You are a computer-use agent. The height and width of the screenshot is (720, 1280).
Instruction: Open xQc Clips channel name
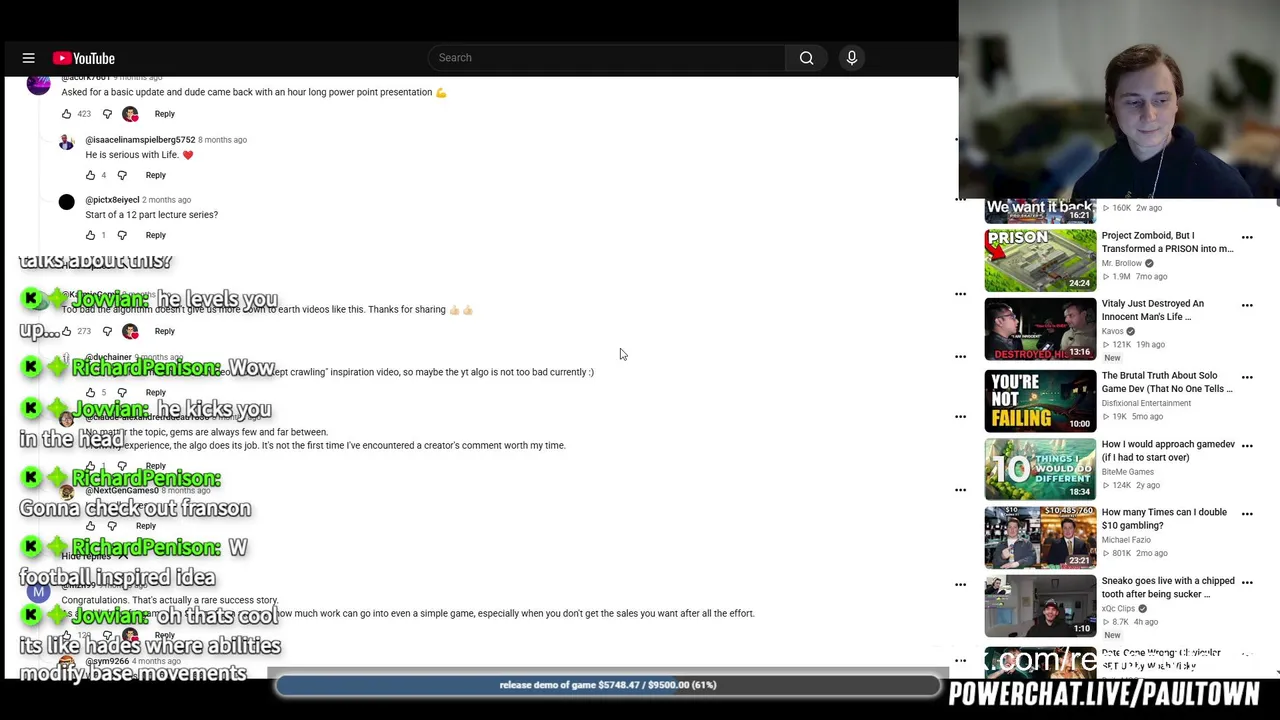tap(1118, 608)
